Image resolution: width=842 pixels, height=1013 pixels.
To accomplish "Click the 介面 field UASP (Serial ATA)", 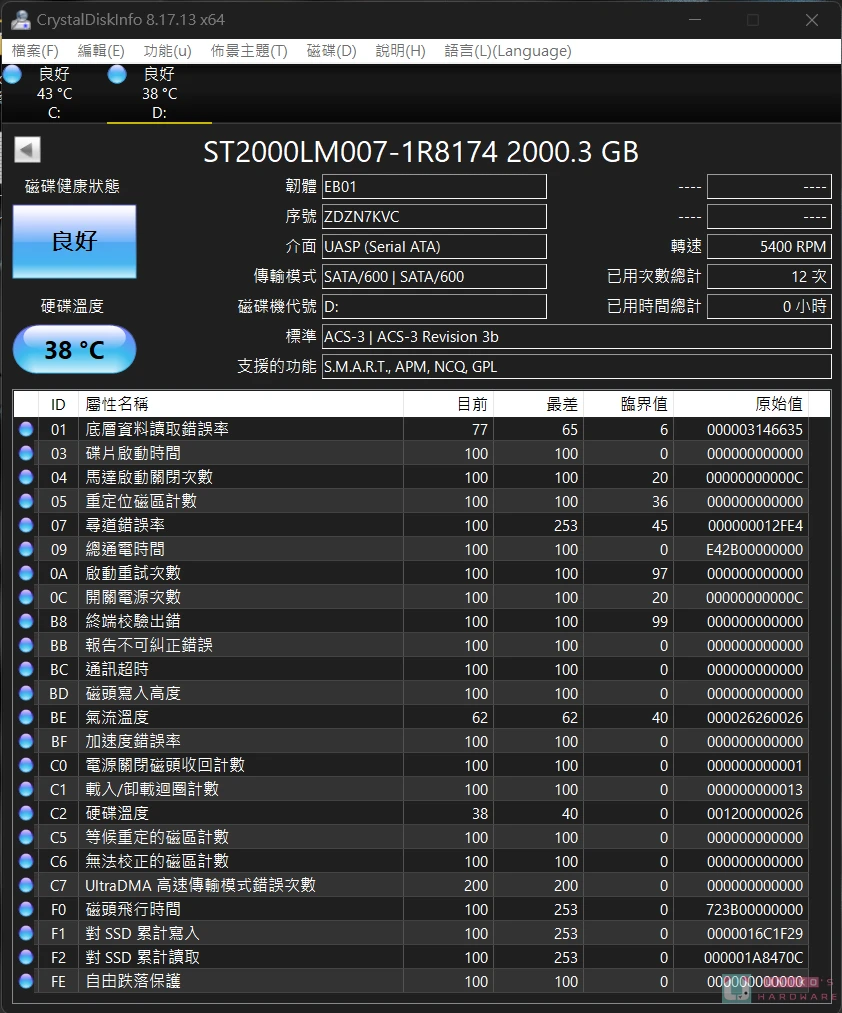I will click(x=434, y=247).
